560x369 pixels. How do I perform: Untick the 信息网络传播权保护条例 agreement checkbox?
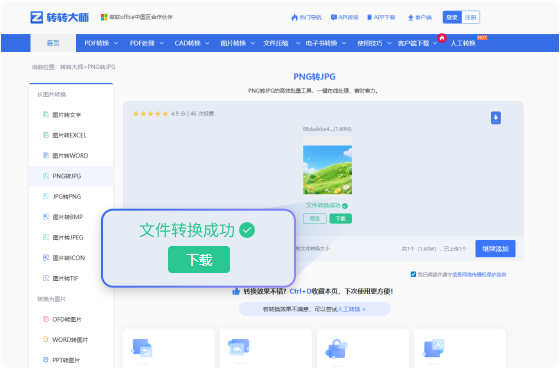pyautogui.click(x=413, y=274)
